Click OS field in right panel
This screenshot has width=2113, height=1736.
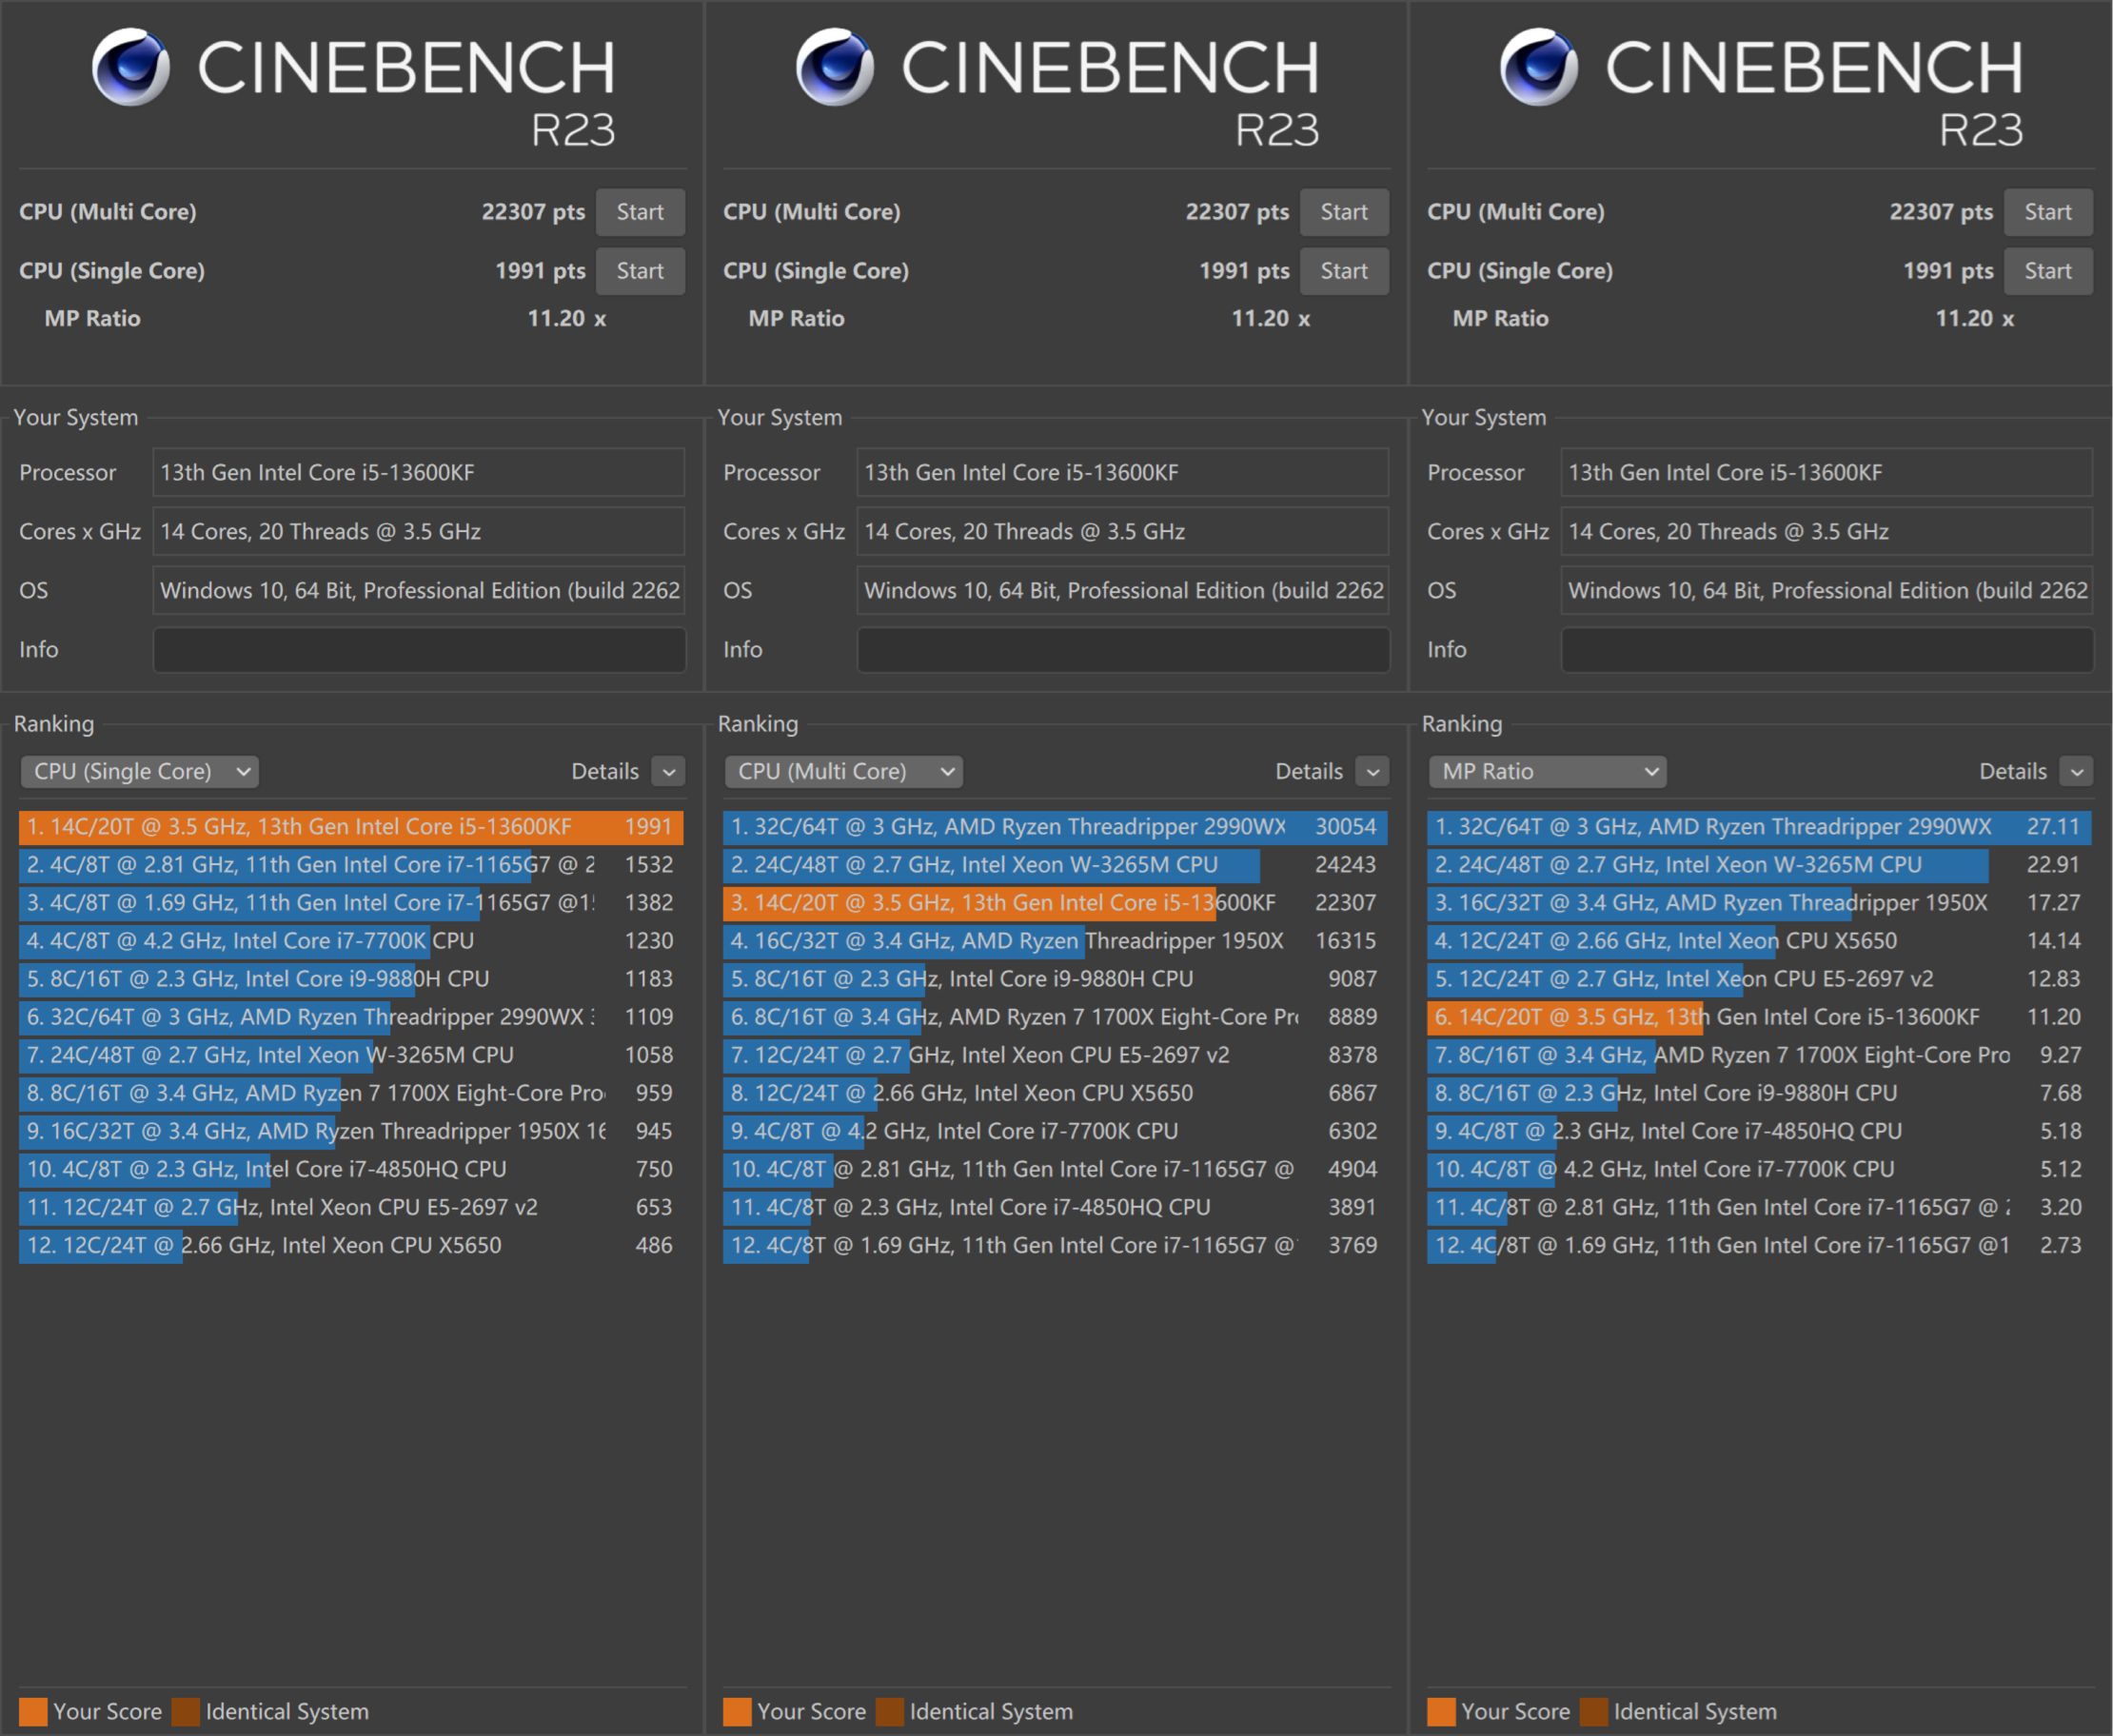click(x=1827, y=590)
